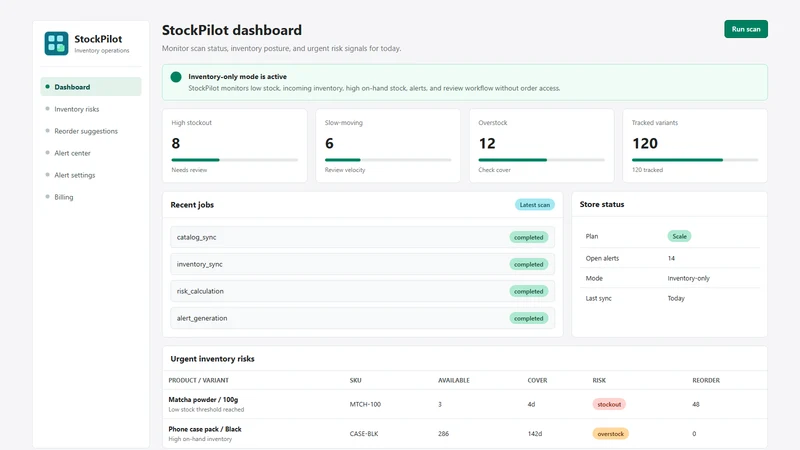Click the Urgent inventory risks heading

tap(212, 359)
